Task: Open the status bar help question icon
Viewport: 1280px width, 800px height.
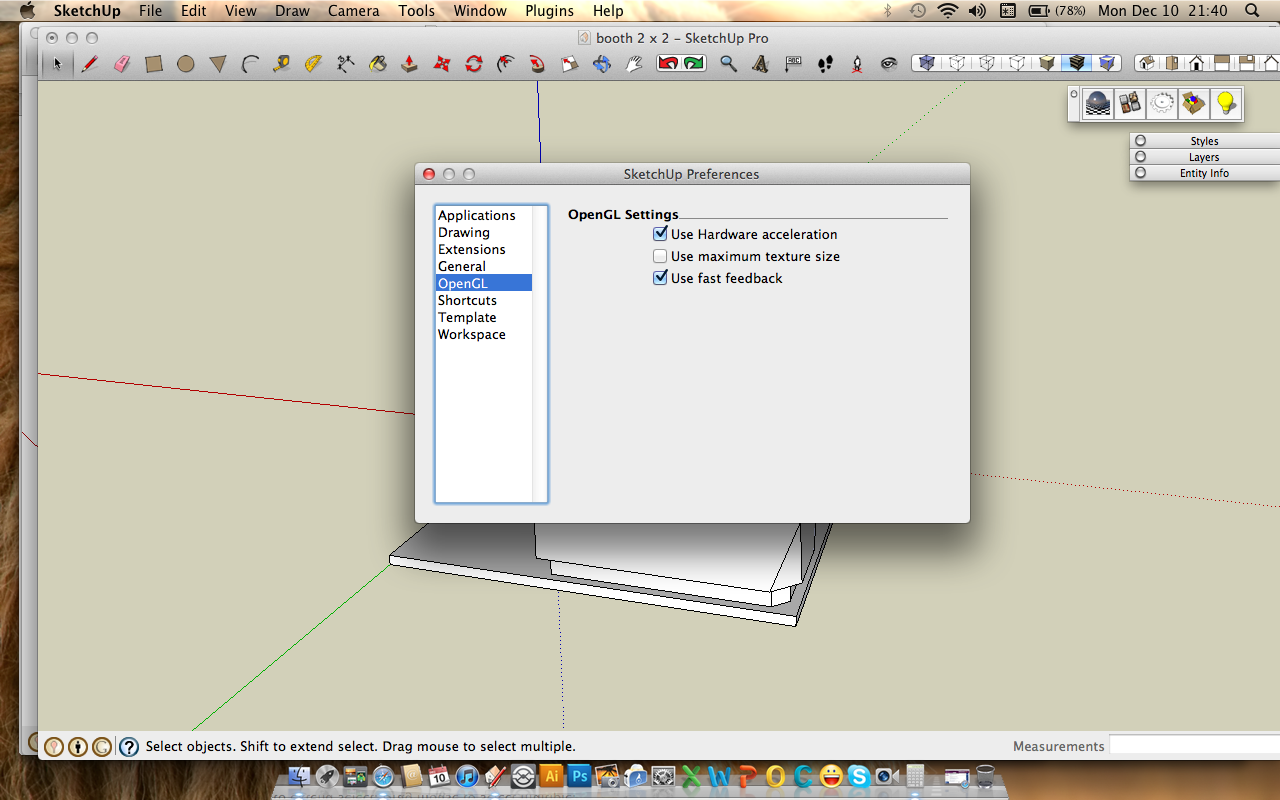Action: (129, 746)
